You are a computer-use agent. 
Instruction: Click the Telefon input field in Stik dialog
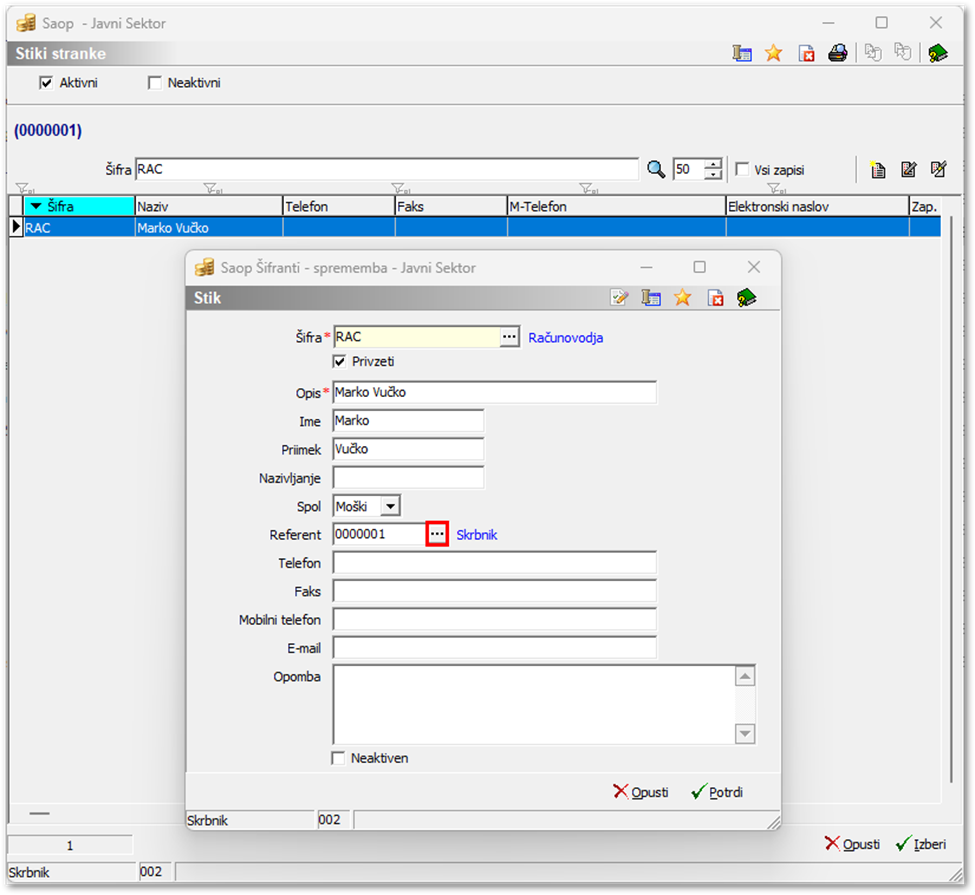[495, 563]
